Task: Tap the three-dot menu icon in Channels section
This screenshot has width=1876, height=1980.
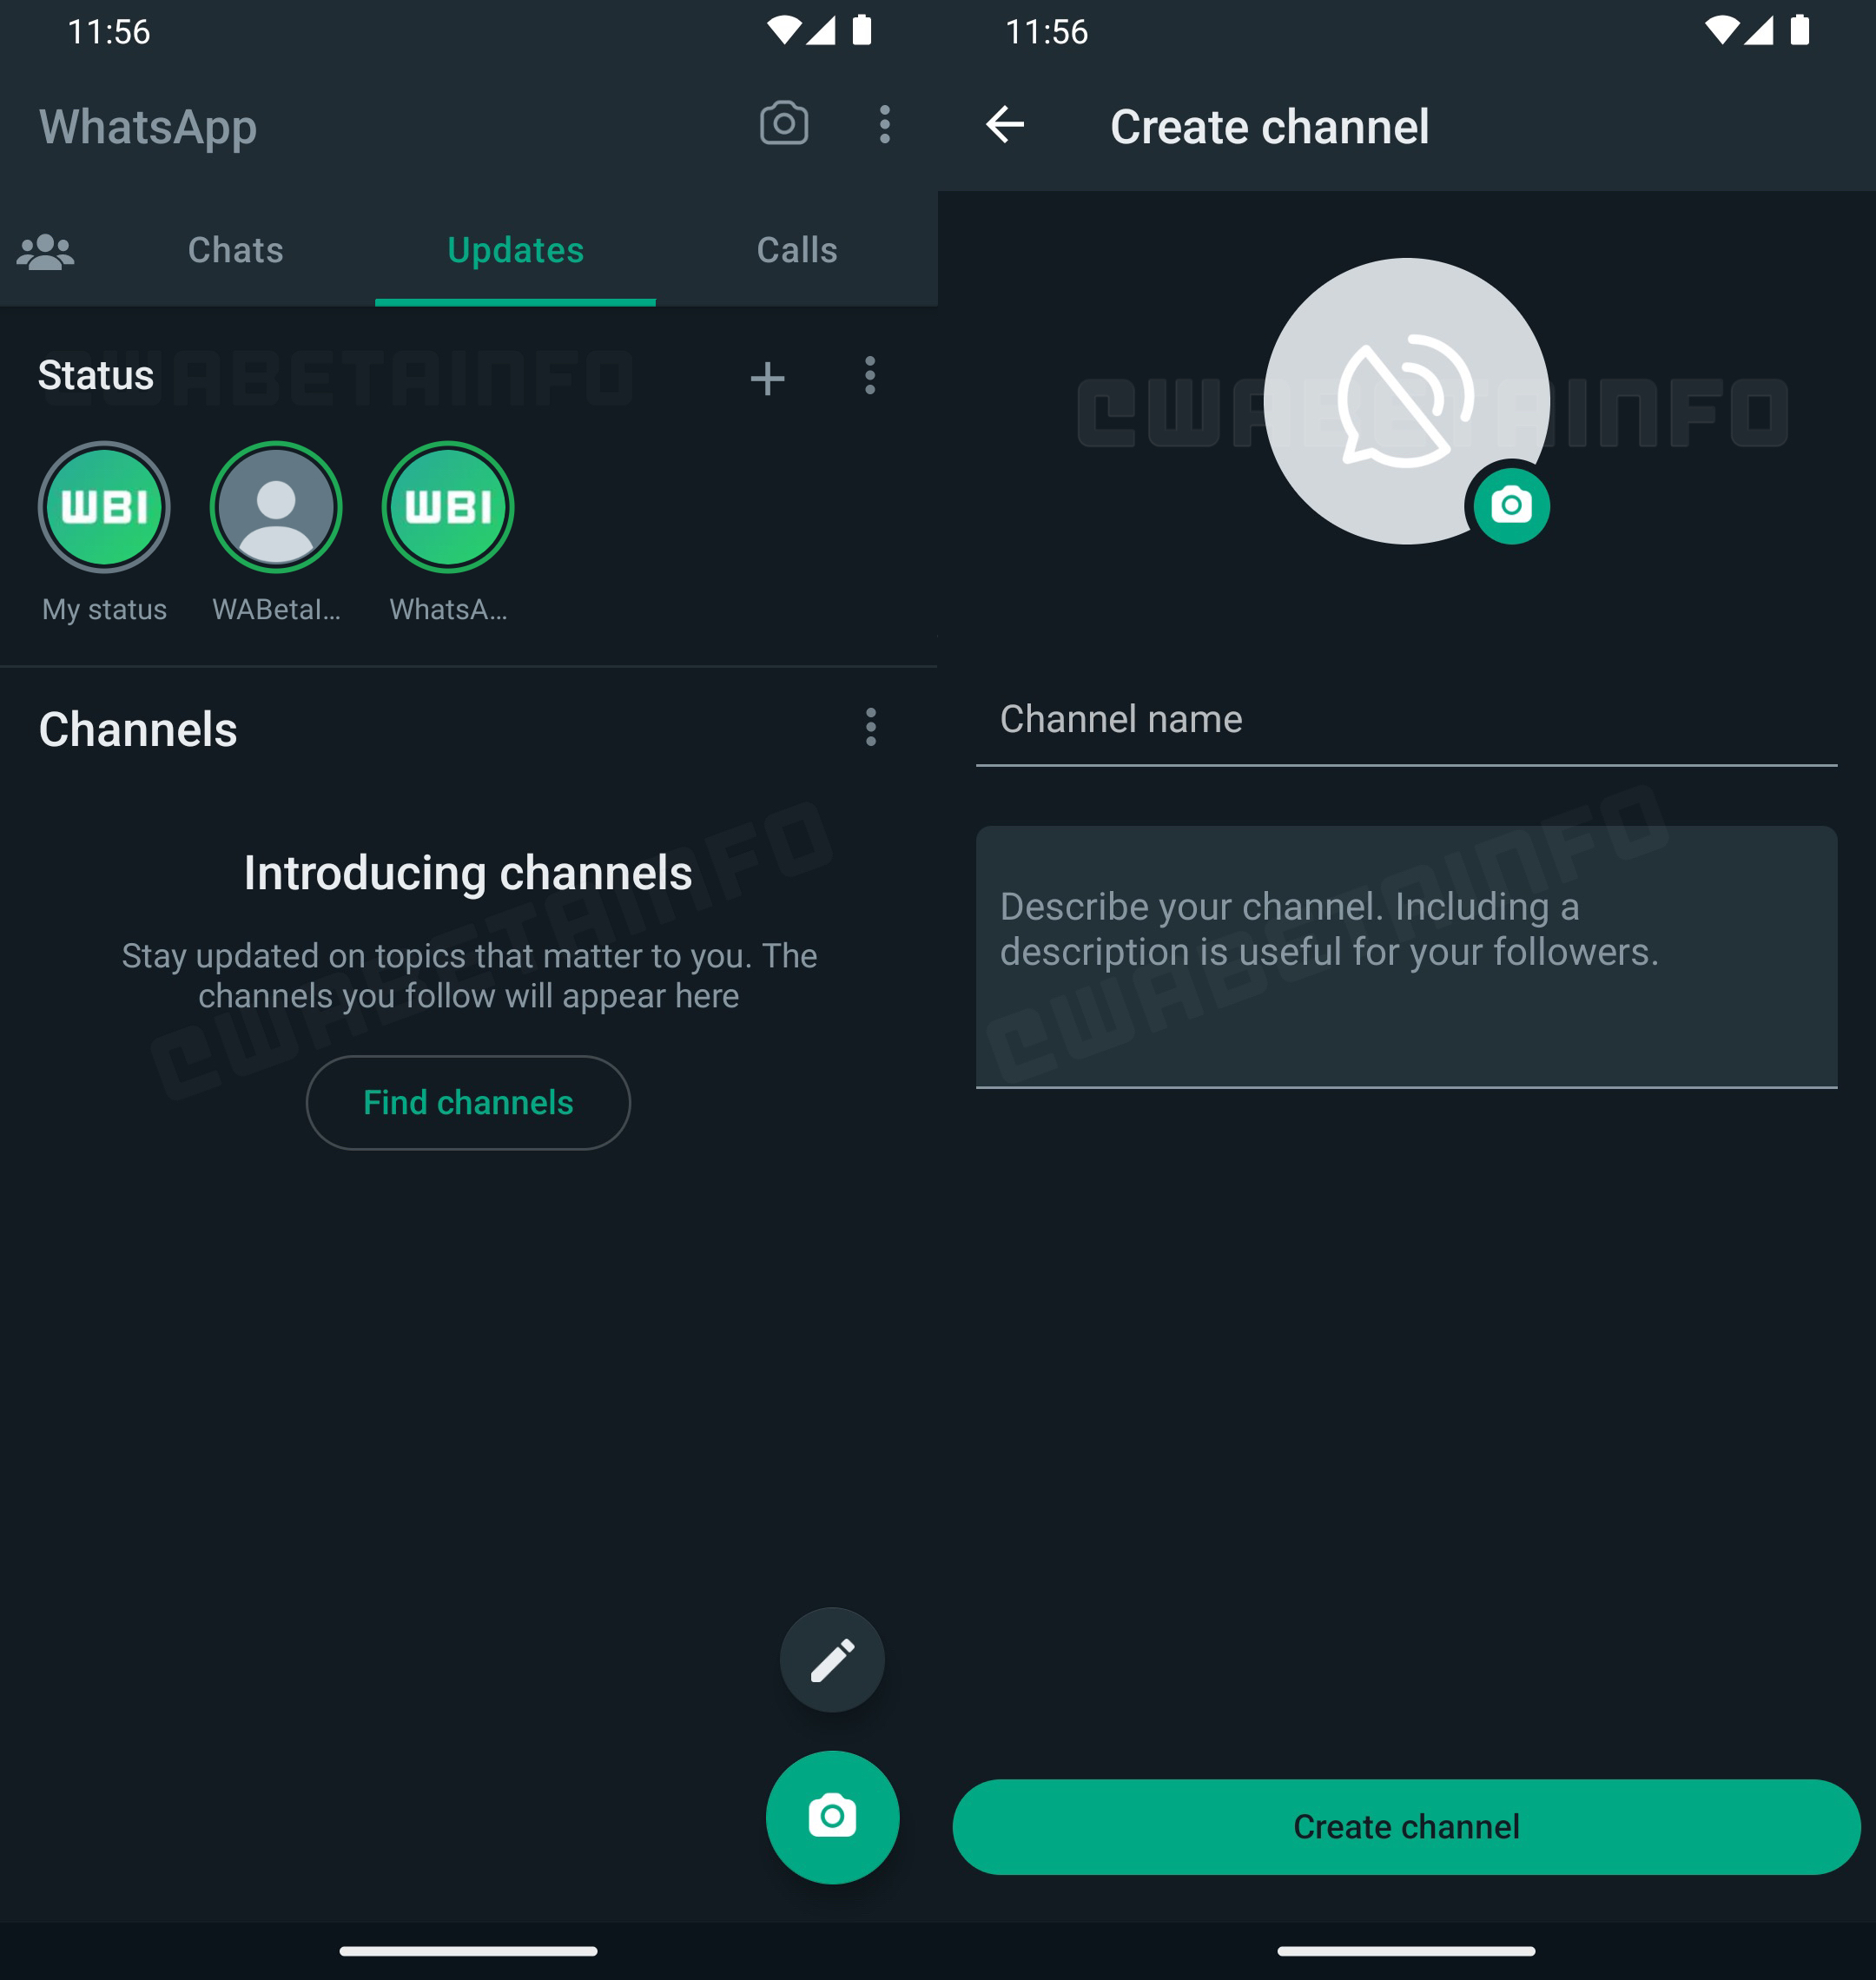Action: [871, 726]
